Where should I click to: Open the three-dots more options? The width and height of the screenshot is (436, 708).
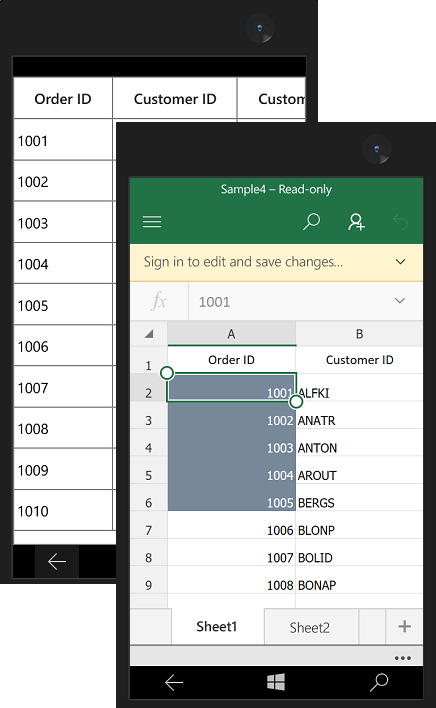(x=403, y=658)
